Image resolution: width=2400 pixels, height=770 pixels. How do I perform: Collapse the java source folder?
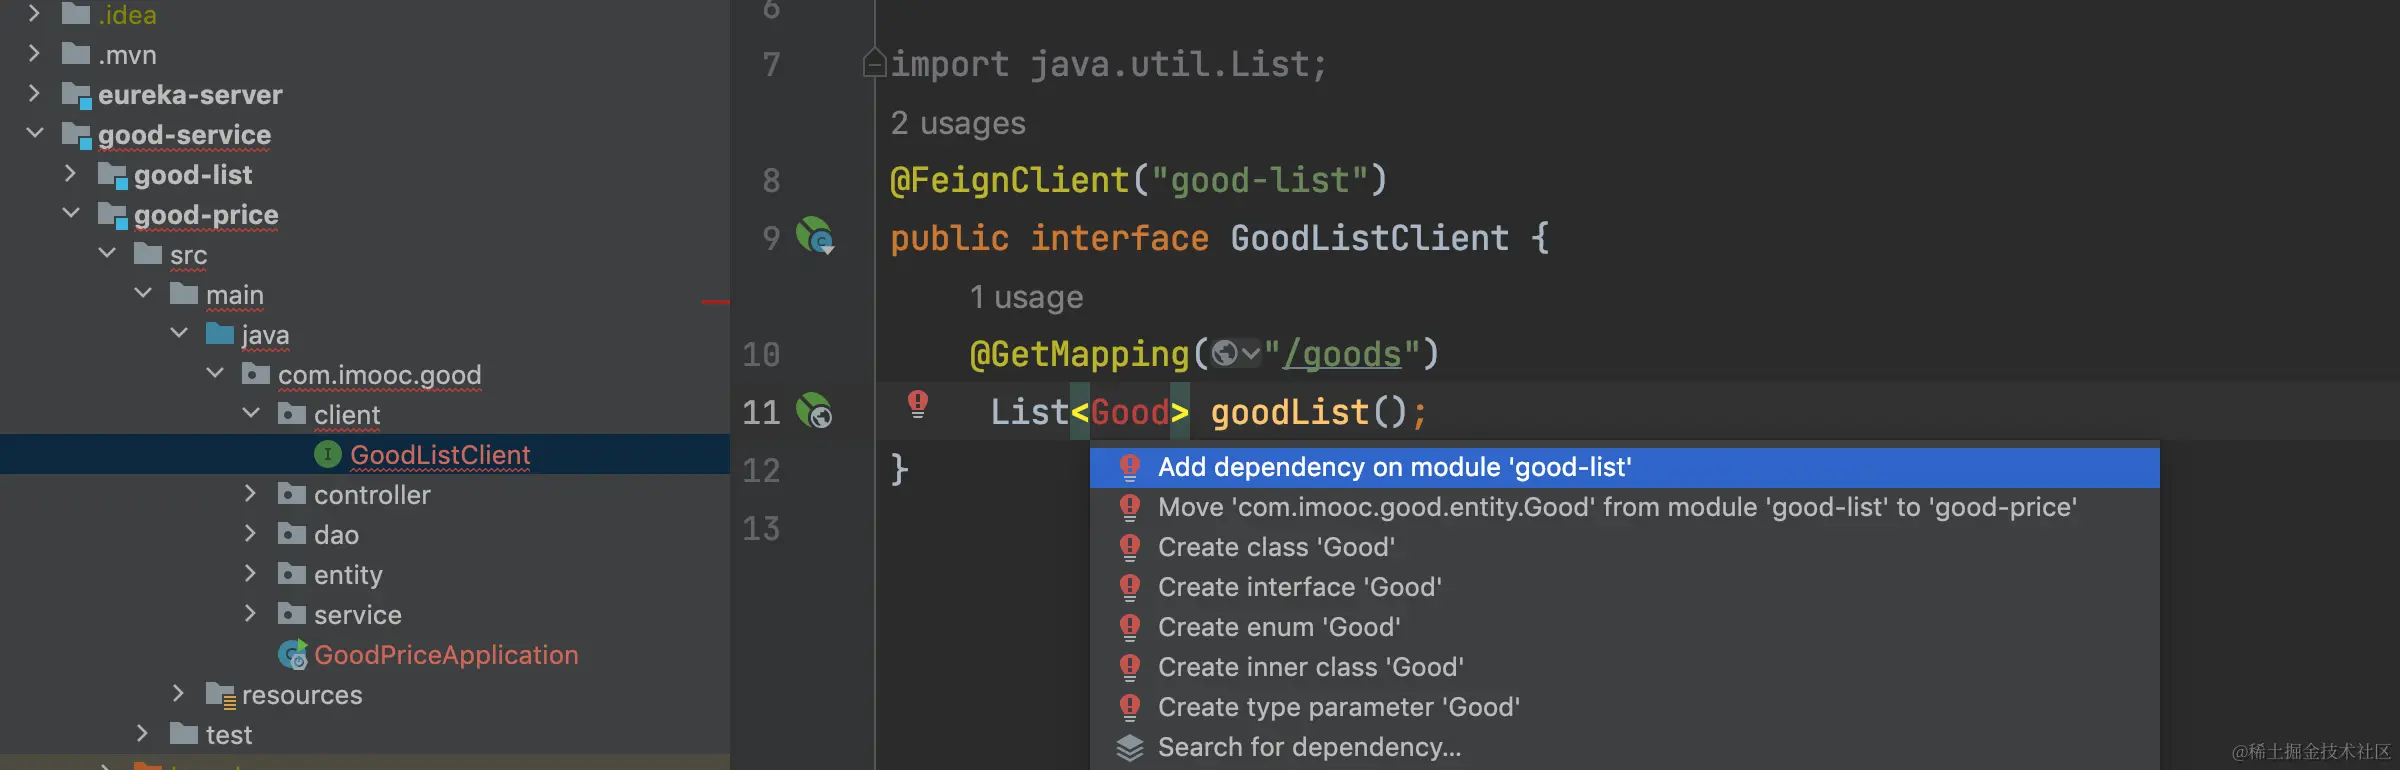[178, 333]
